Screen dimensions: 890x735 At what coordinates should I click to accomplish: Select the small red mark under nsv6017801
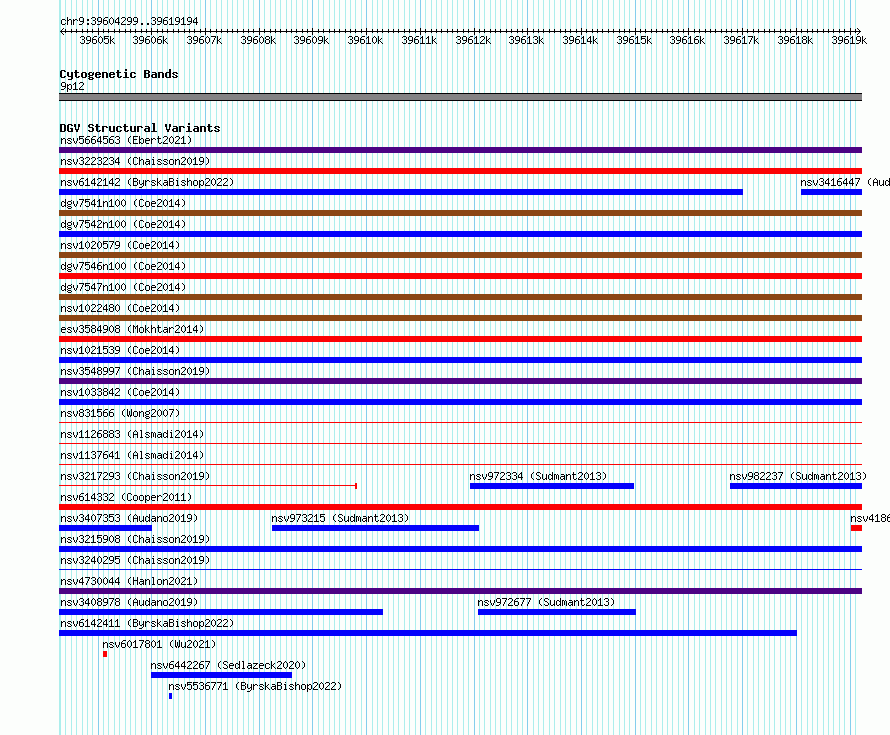[x=105, y=654]
